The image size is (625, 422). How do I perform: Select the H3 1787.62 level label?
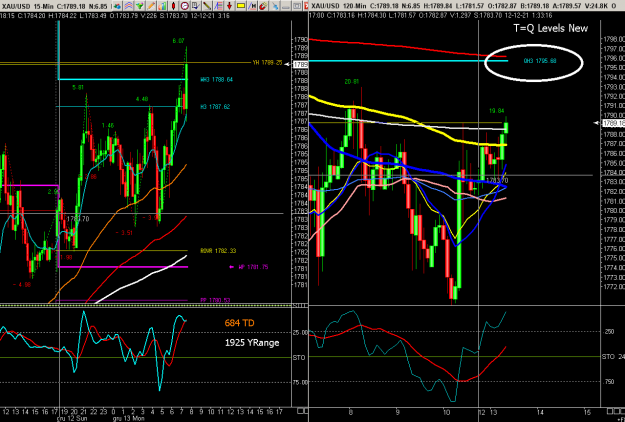pos(215,107)
